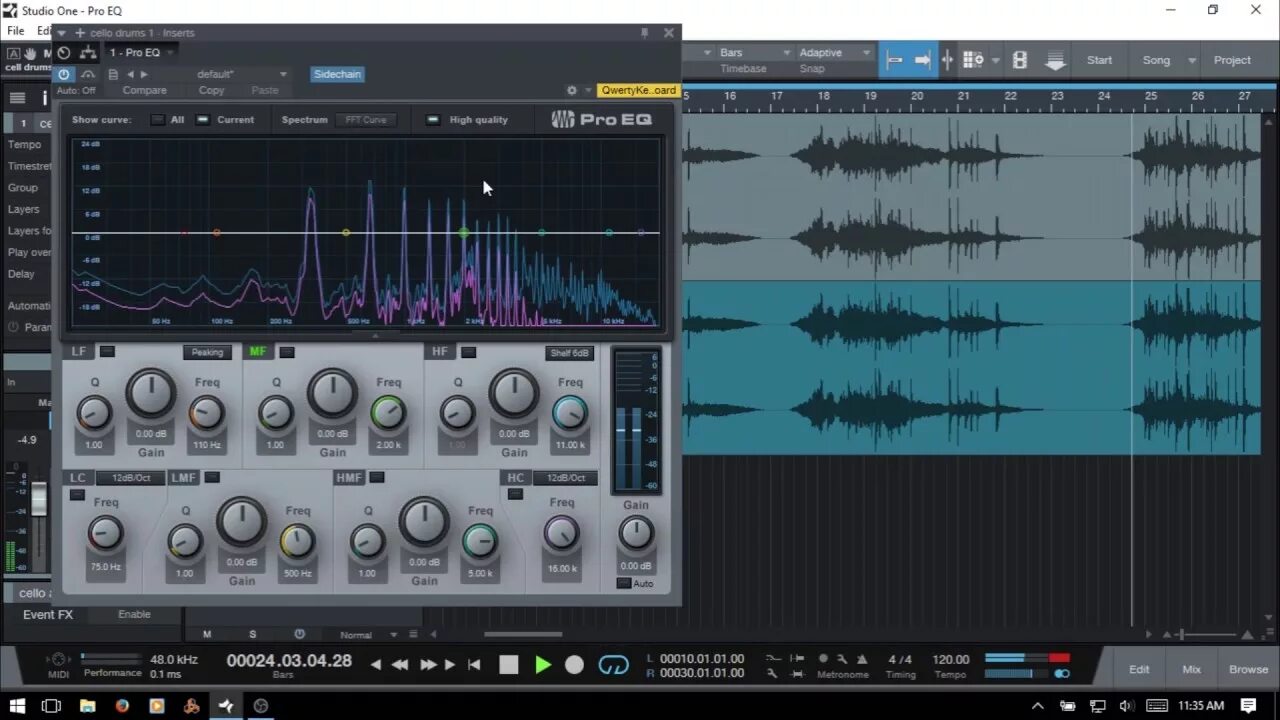The image size is (1280, 720).
Task: Enable the LMF band toggle
Action: click(212, 478)
